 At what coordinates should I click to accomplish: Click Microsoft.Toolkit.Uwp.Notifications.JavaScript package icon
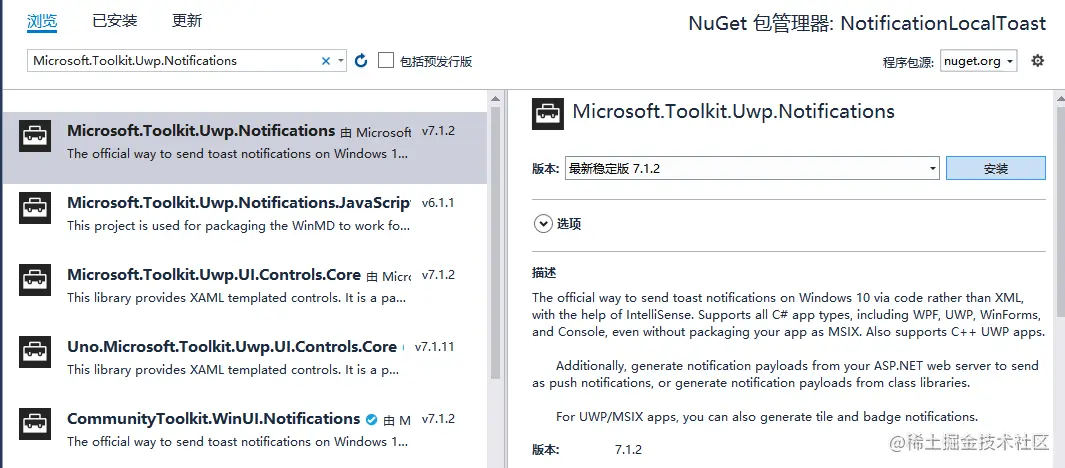(x=35, y=207)
